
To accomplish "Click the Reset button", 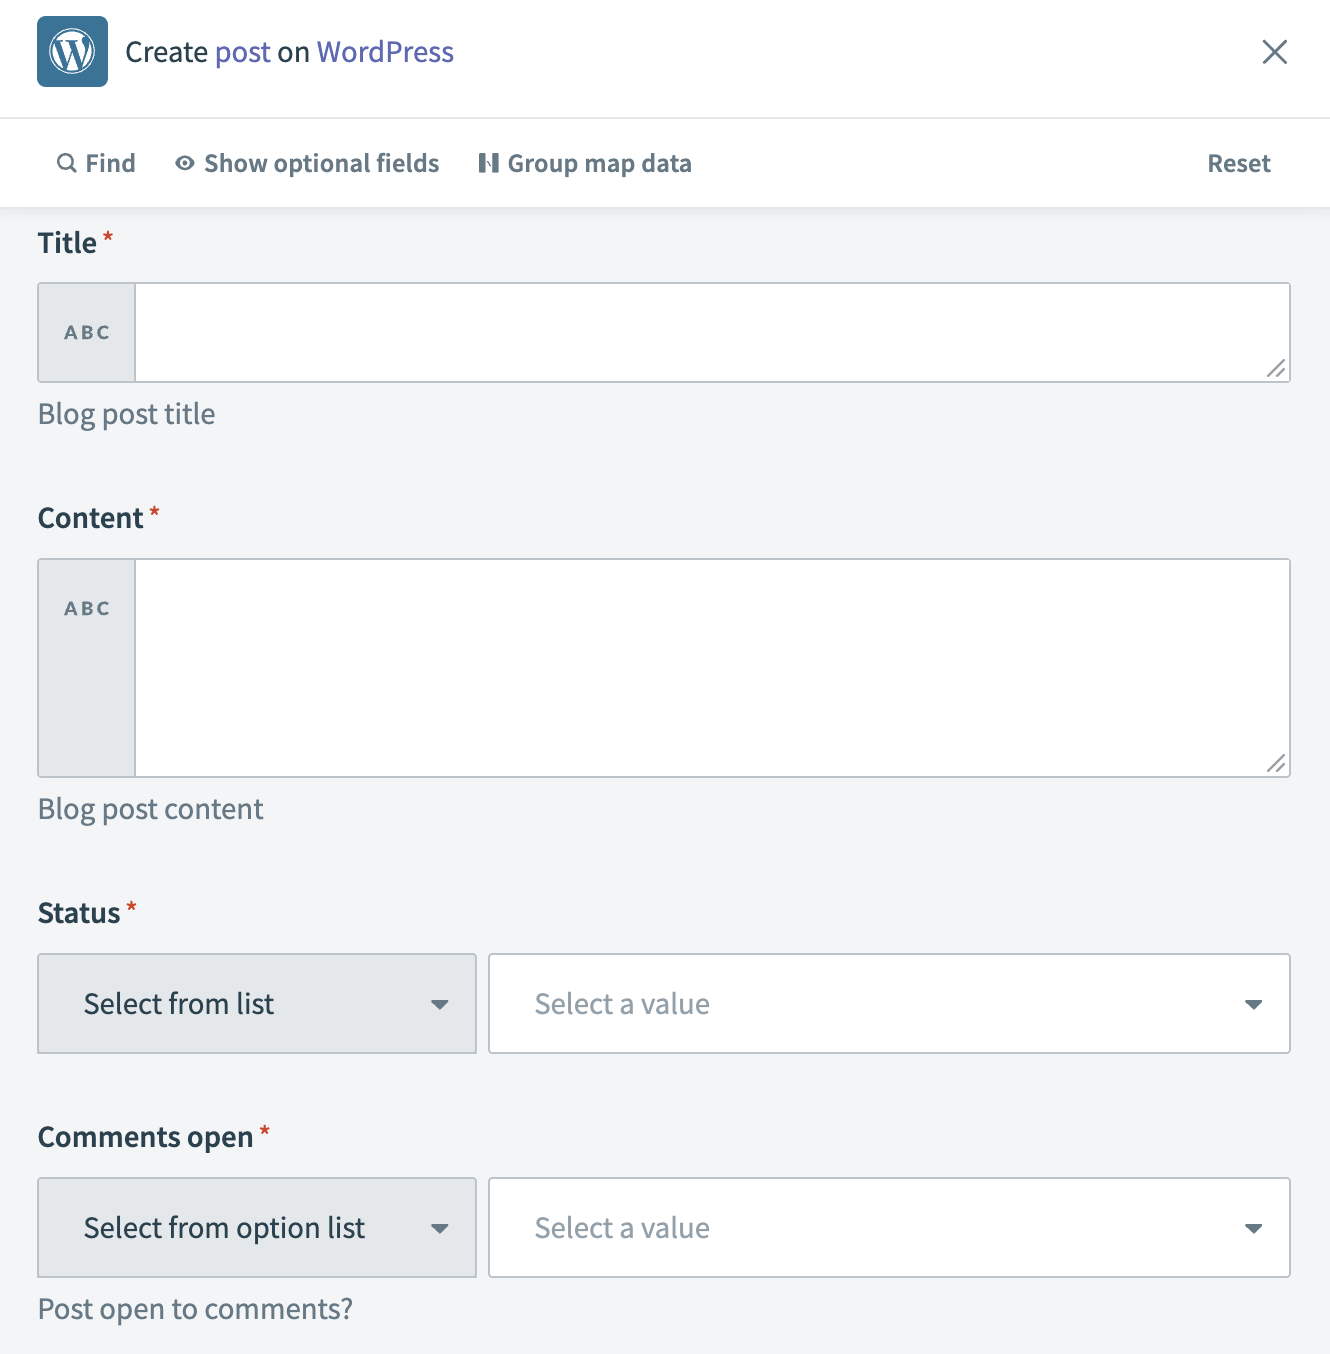I will (x=1239, y=162).
